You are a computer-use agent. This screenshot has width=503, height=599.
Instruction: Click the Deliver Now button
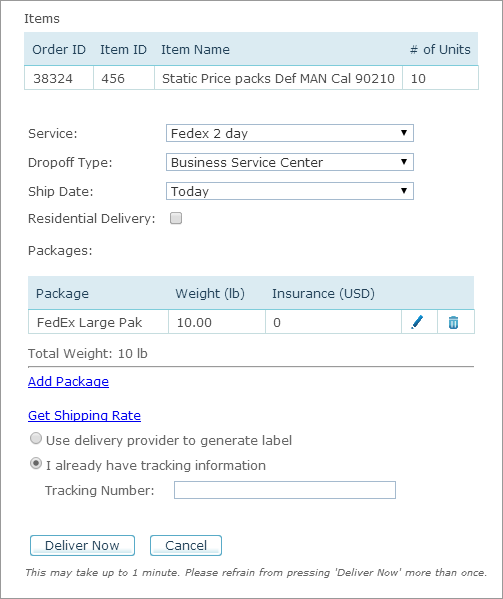[82, 546]
